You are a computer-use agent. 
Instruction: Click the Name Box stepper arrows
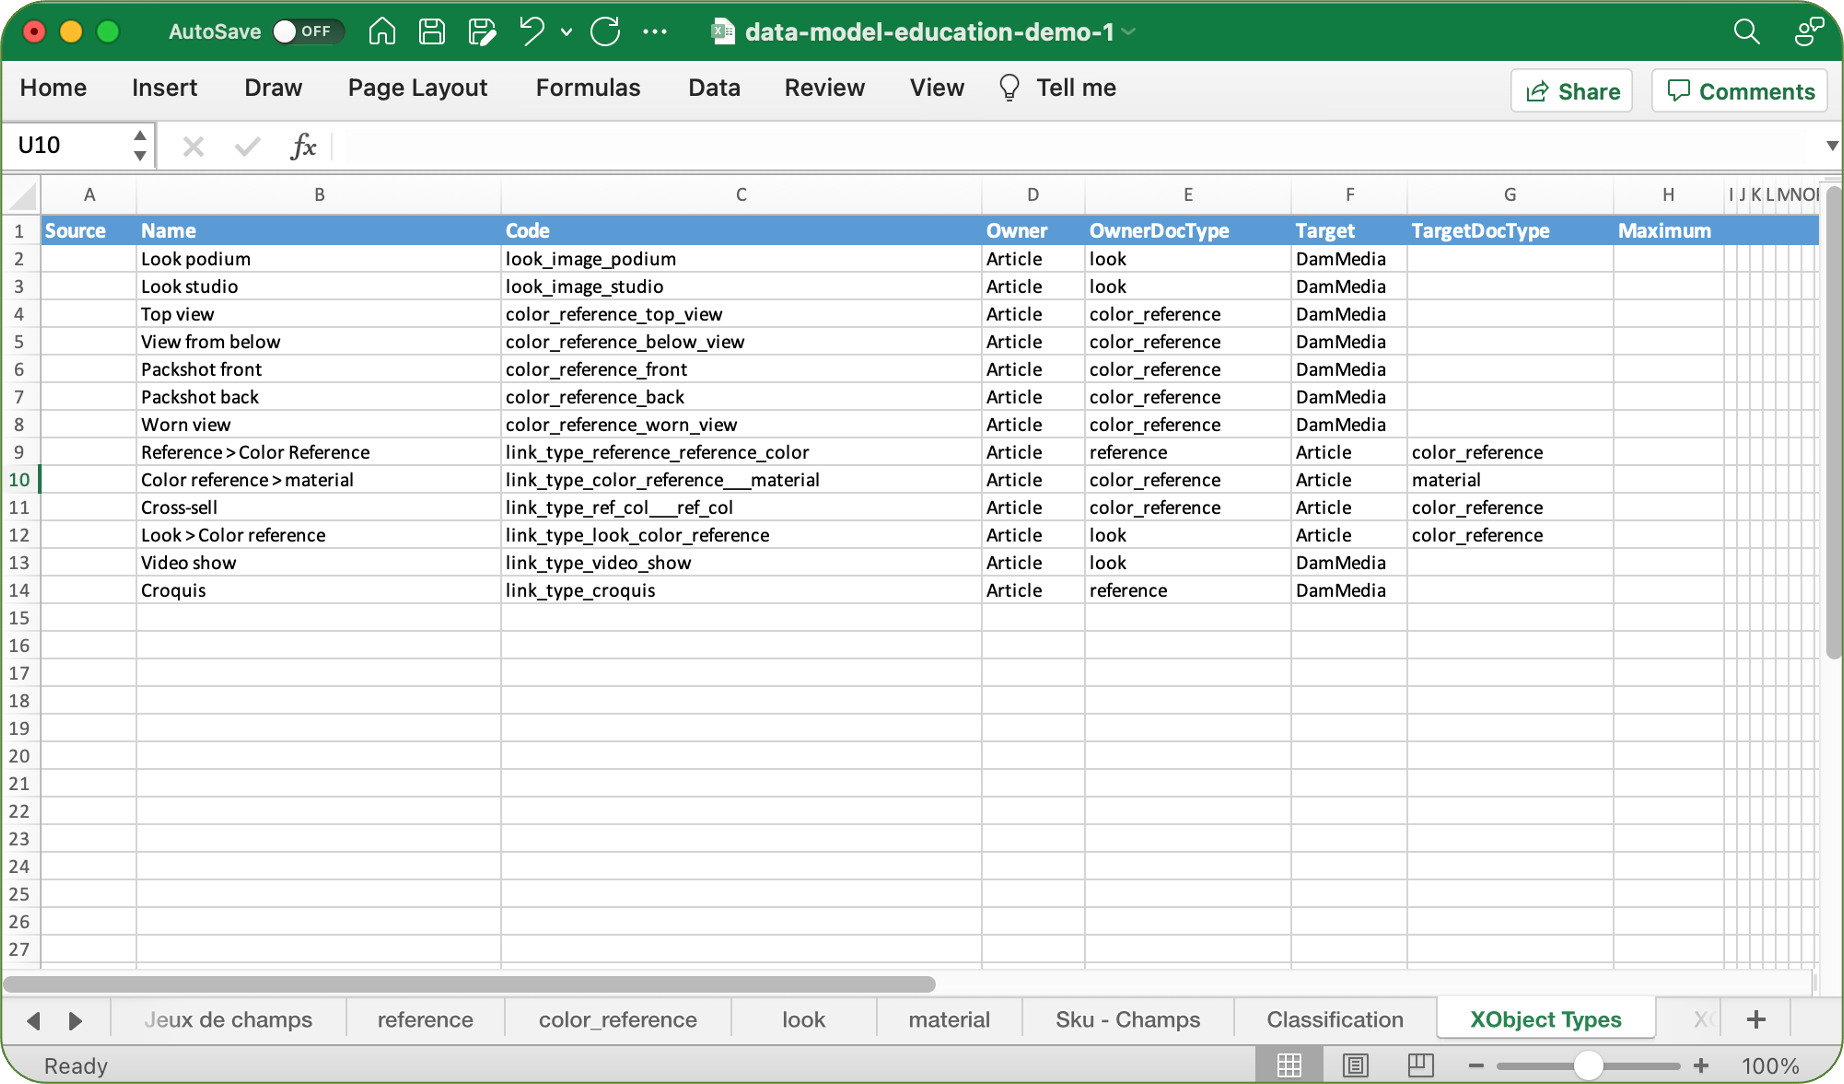[140, 146]
